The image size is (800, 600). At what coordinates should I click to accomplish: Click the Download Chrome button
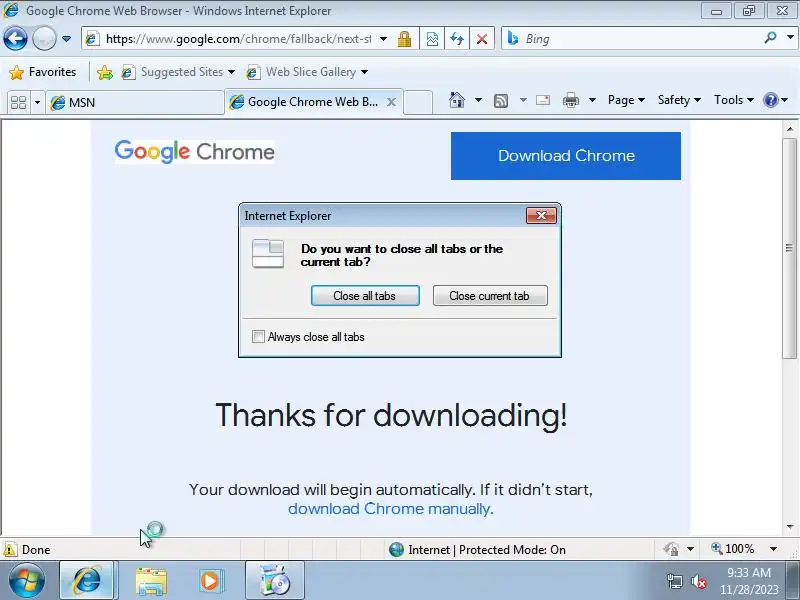pos(566,156)
